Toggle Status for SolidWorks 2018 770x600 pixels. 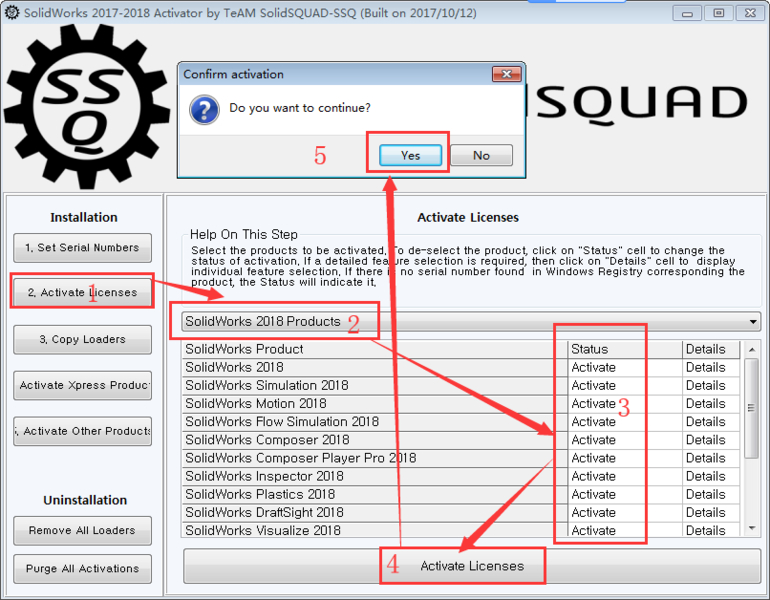(x=624, y=367)
